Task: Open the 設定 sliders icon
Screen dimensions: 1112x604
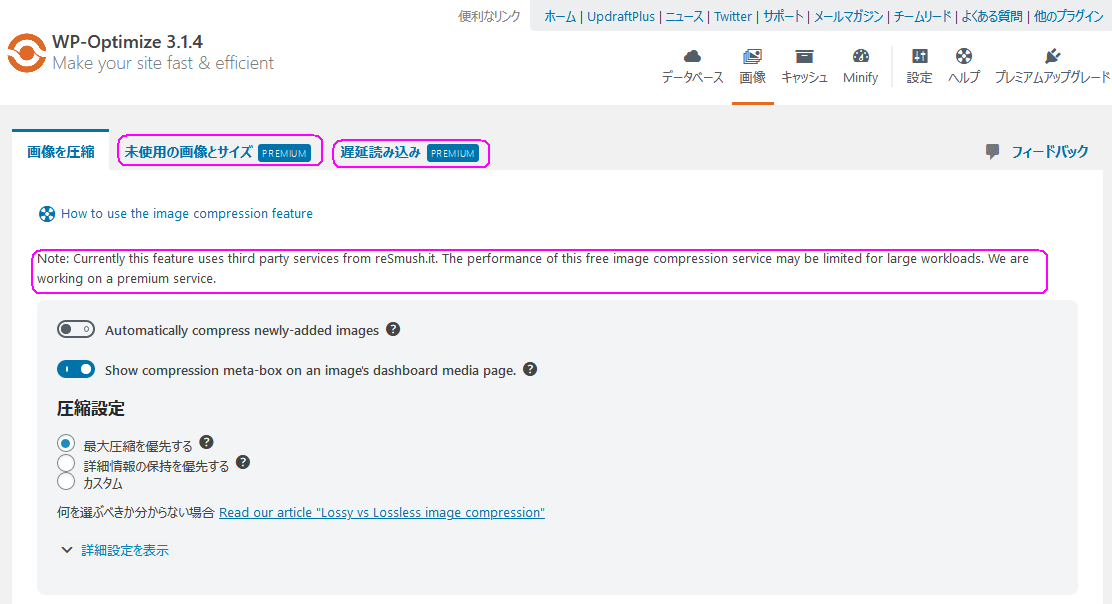Action: pyautogui.click(x=919, y=57)
